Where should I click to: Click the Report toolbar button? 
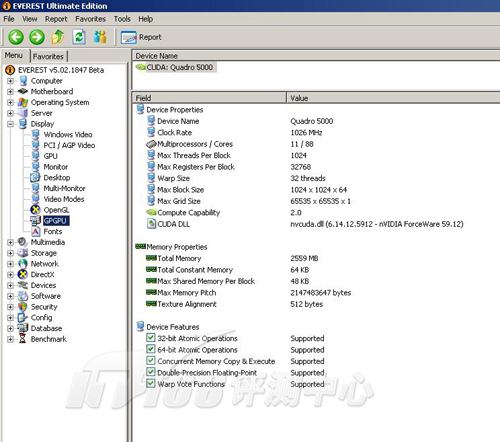click(141, 37)
